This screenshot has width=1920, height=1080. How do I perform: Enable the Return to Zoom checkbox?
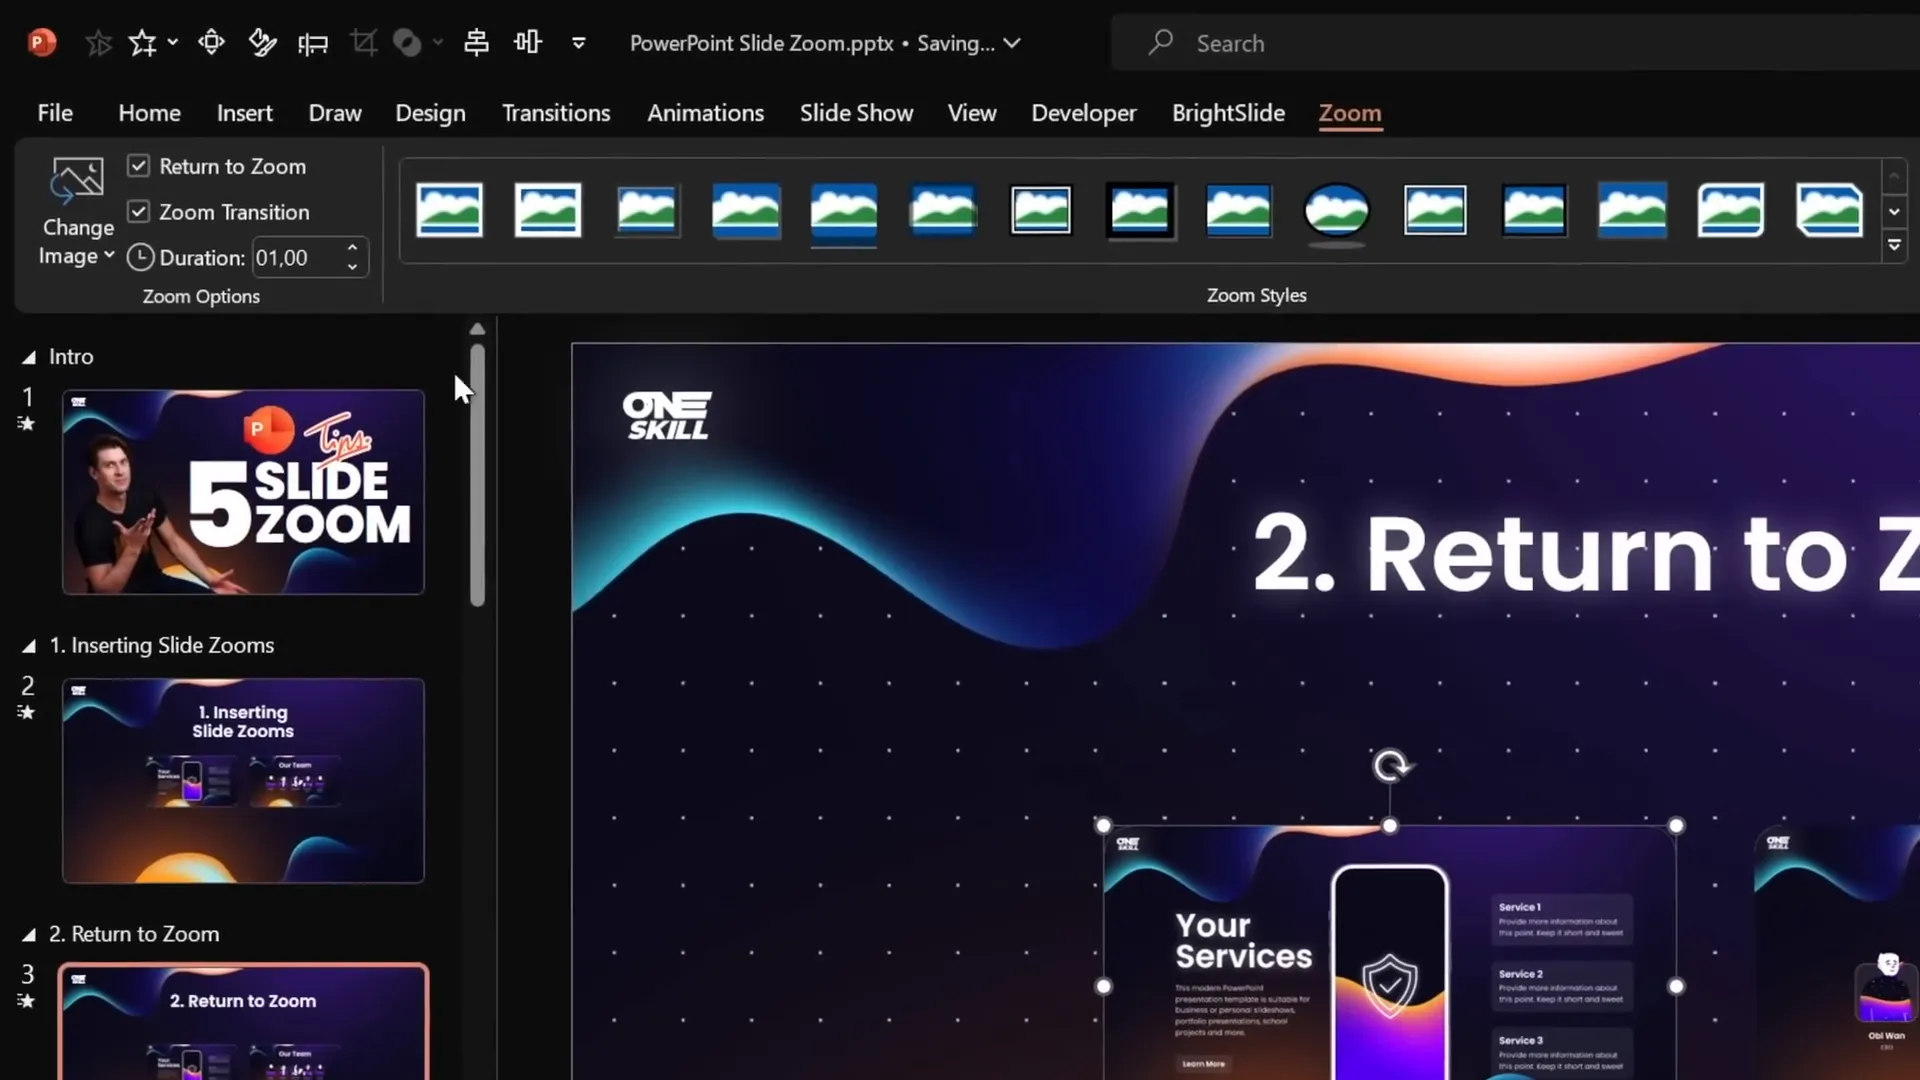coord(139,165)
